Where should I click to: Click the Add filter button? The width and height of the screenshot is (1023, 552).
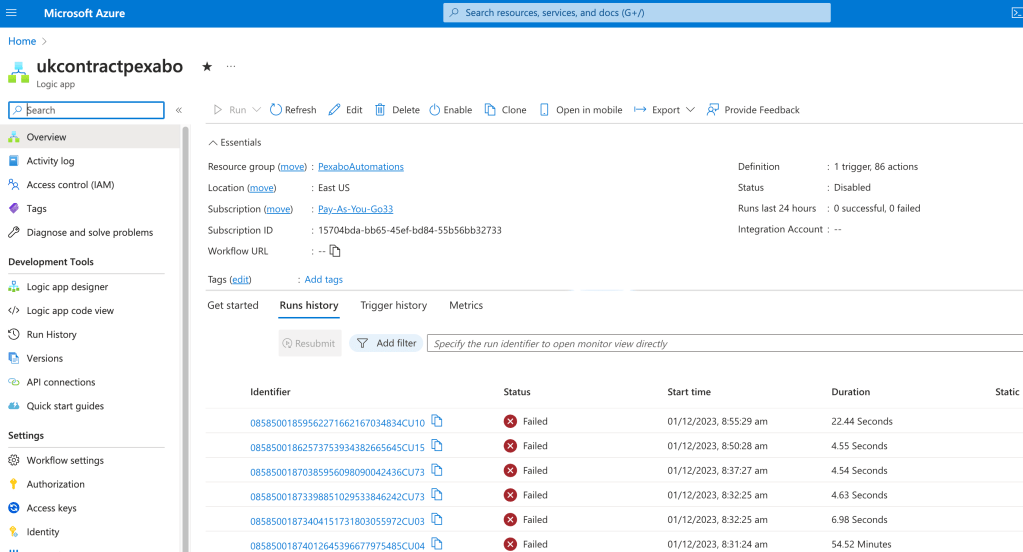point(386,343)
